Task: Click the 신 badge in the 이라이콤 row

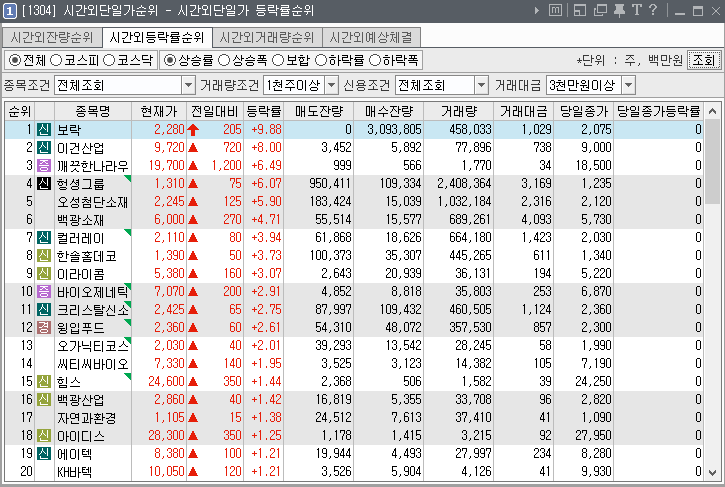Action: [x=44, y=274]
